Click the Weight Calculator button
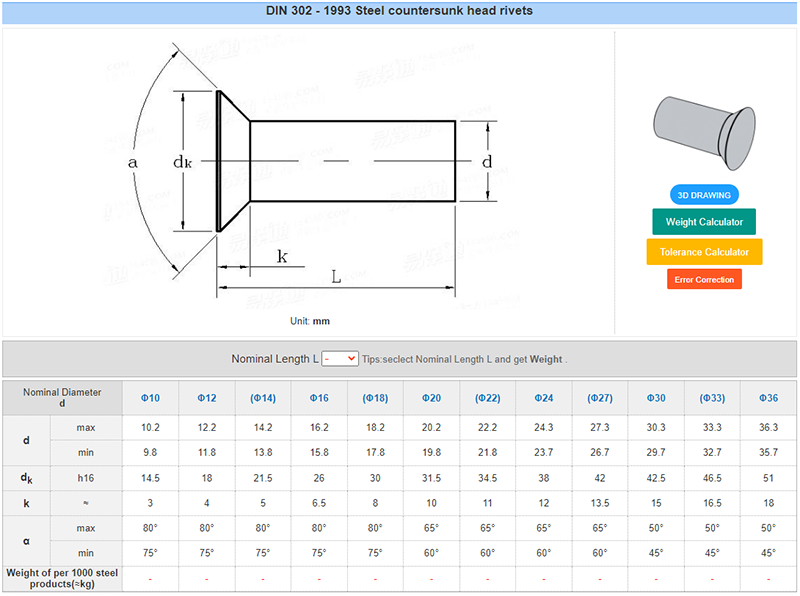This screenshot has width=800, height=596. (x=704, y=222)
